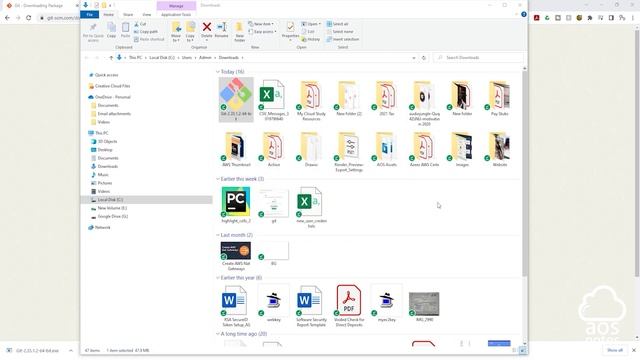Collapse the Last month group

point(218,235)
